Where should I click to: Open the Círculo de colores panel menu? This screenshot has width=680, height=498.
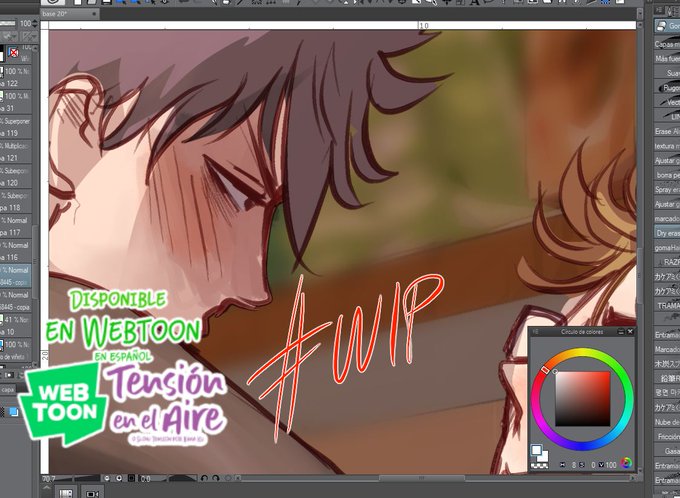pyautogui.click(x=535, y=332)
